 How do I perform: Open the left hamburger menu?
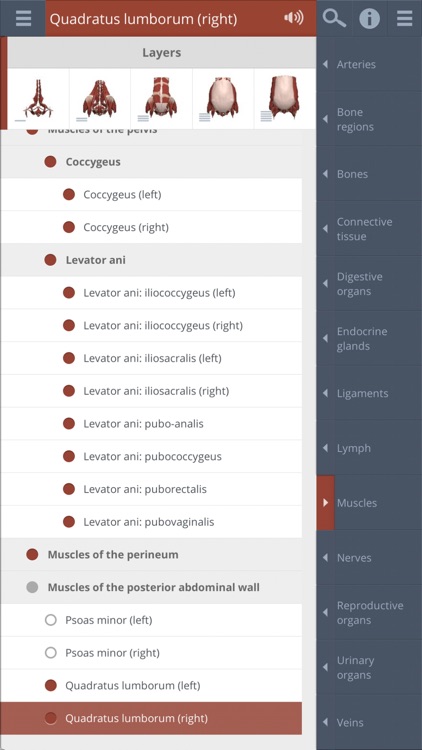(x=23, y=19)
